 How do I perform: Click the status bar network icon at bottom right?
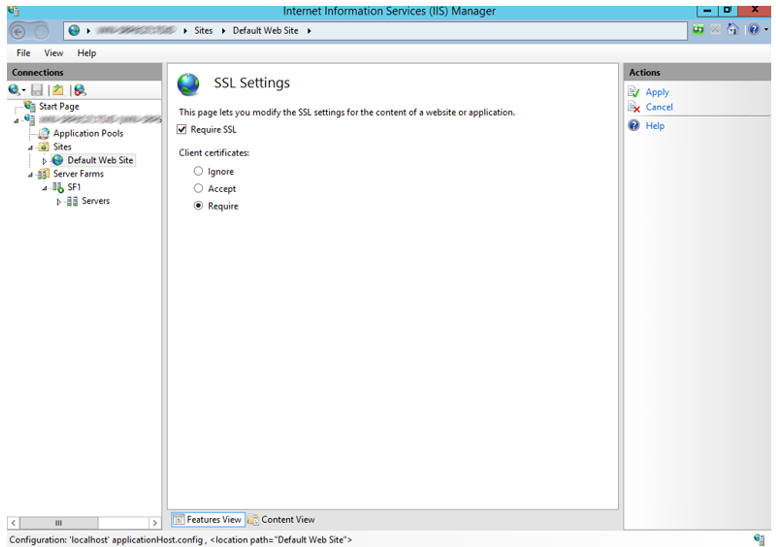(x=760, y=539)
